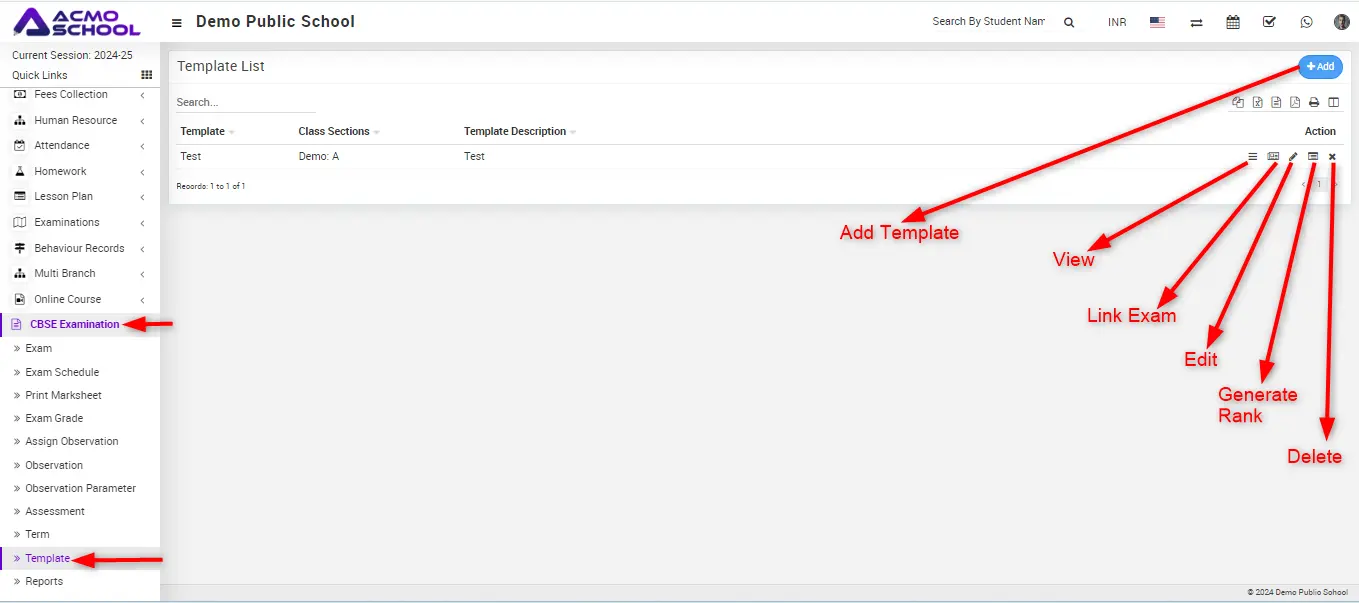Edit the Test template using pencil icon
Image resolution: width=1359 pixels, height=603 pixels.
coord(1293,157)
